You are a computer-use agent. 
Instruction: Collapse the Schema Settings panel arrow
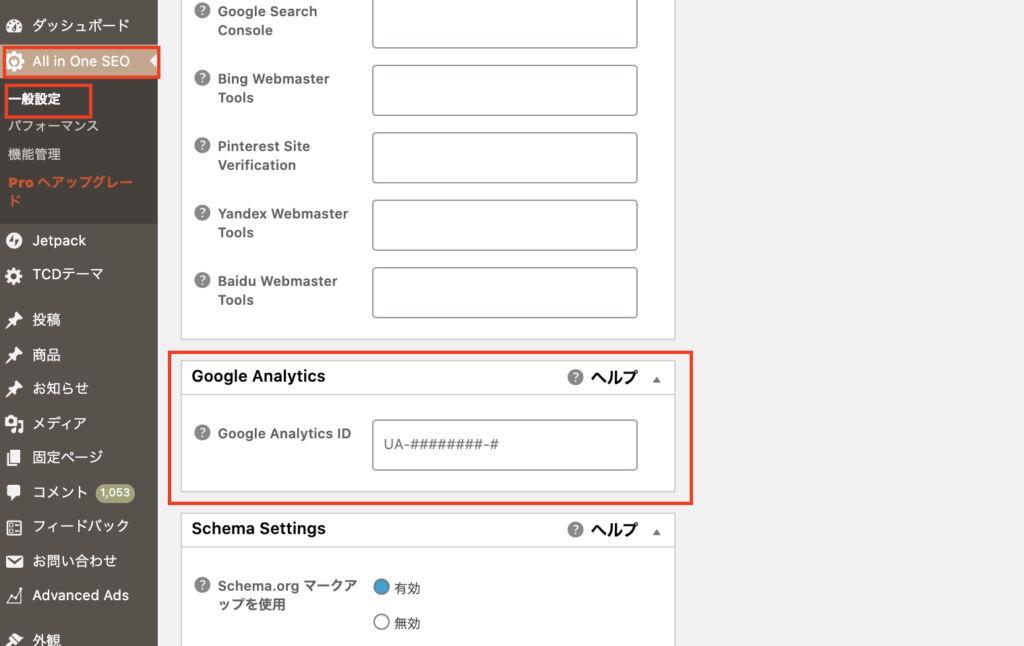(x=656, y=532)
